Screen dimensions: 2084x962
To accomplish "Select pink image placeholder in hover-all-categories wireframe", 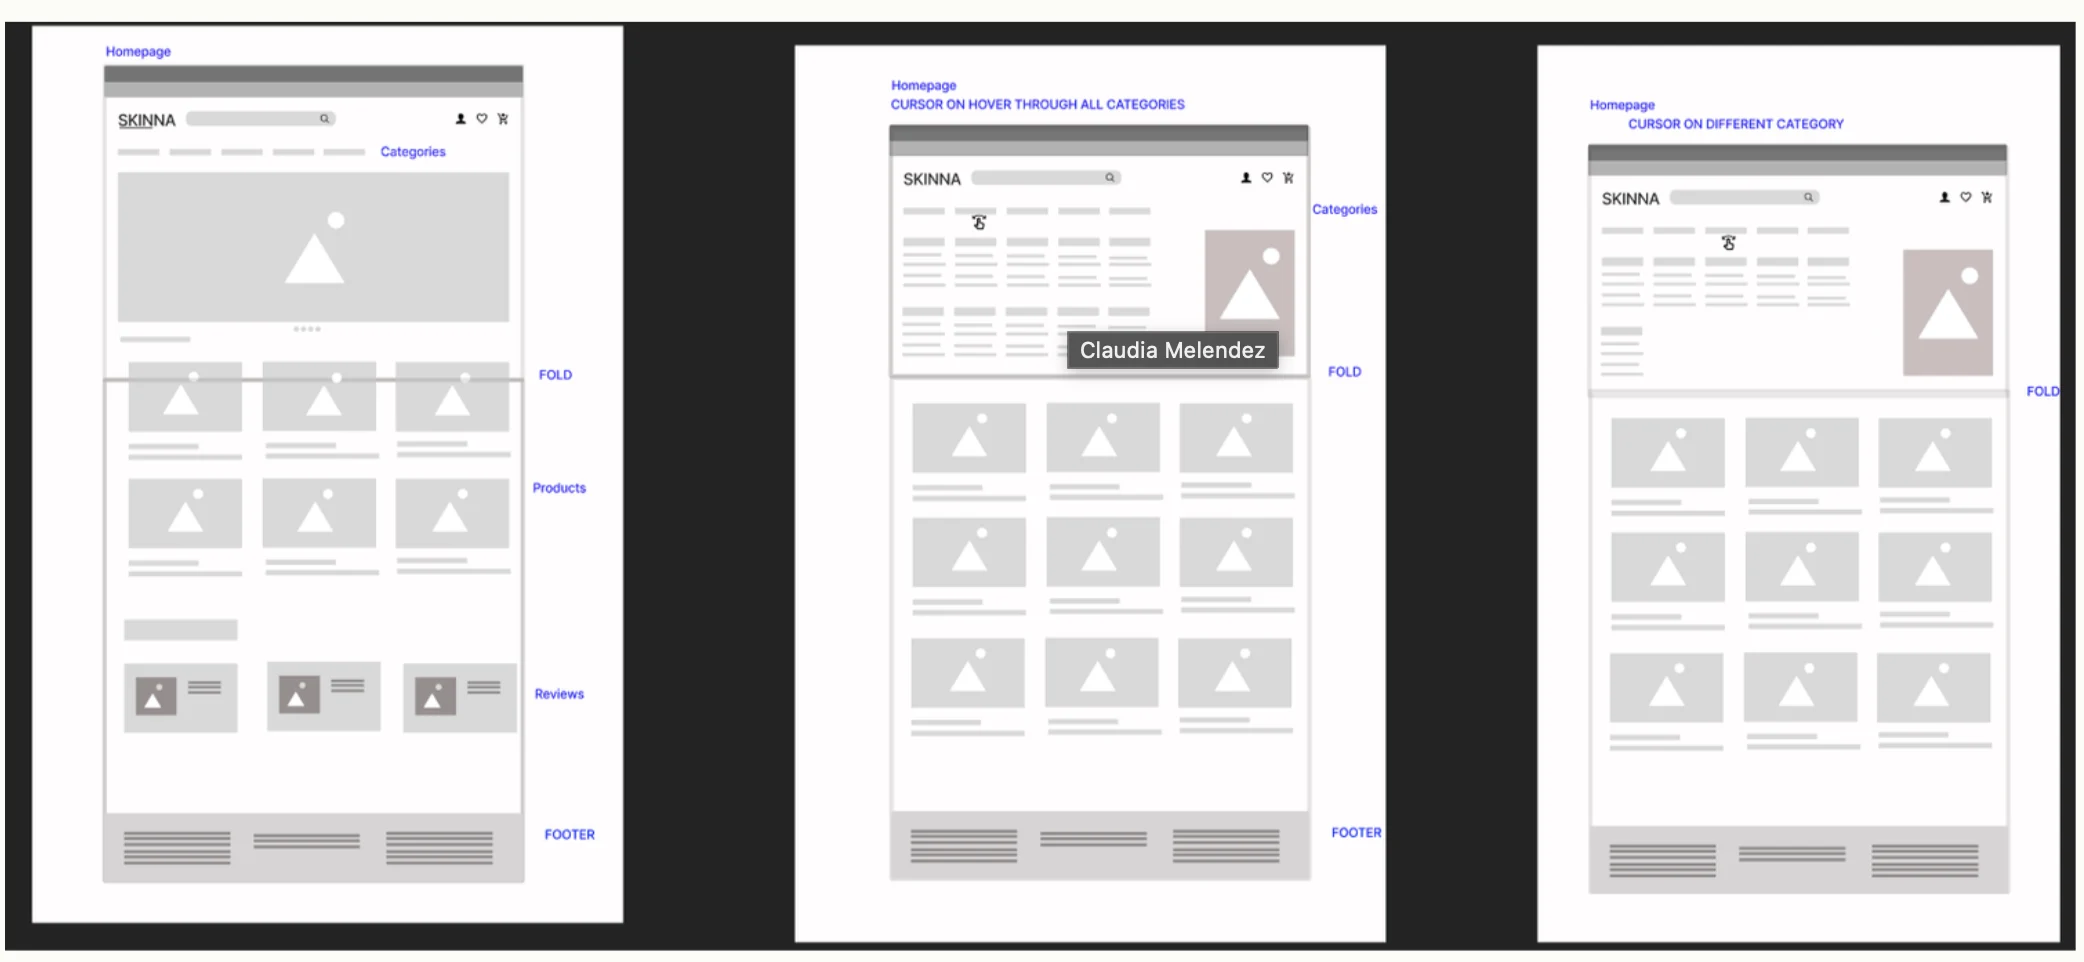I will click(1250, 293).
